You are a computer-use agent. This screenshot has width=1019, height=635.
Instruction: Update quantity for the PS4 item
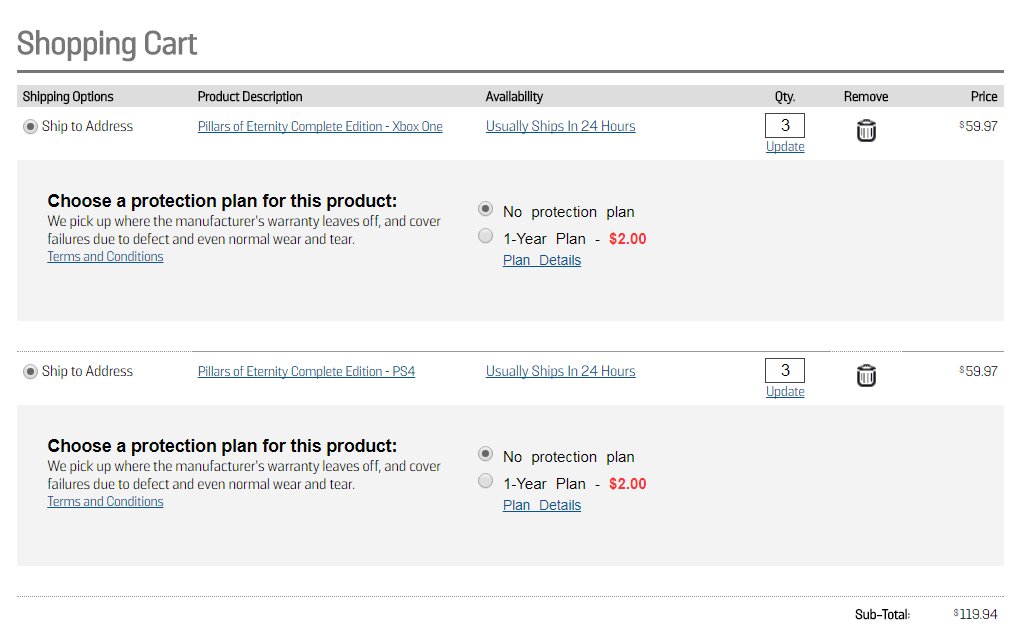[x=785, y=392]
